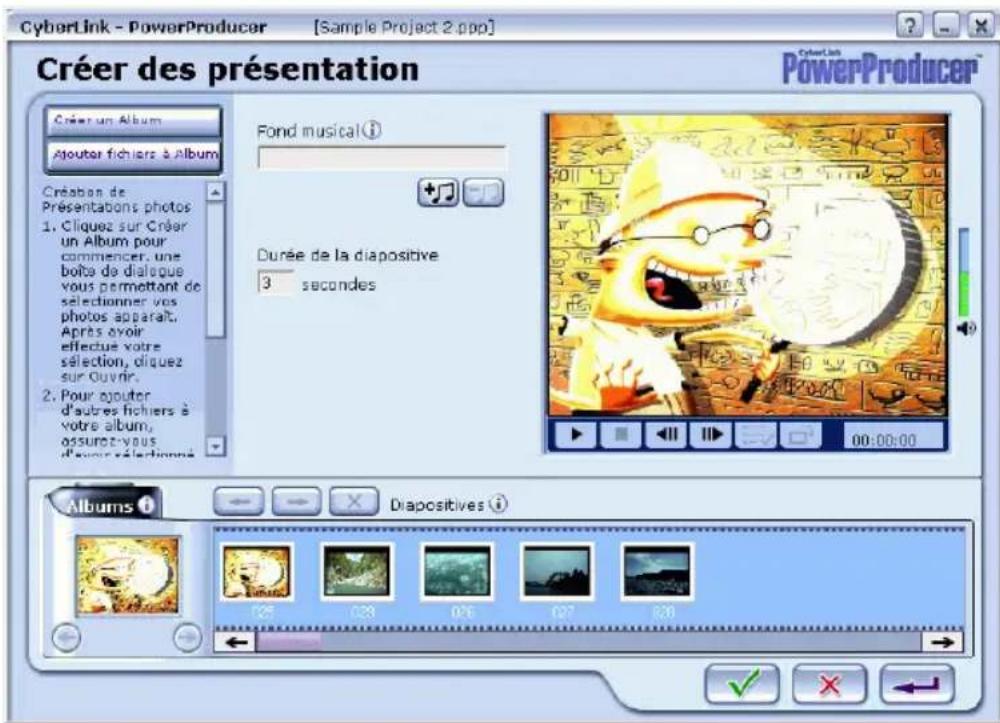1000x723 pixels.
Task: Step to previous frame in preview
Action: (x=667, y=435)
